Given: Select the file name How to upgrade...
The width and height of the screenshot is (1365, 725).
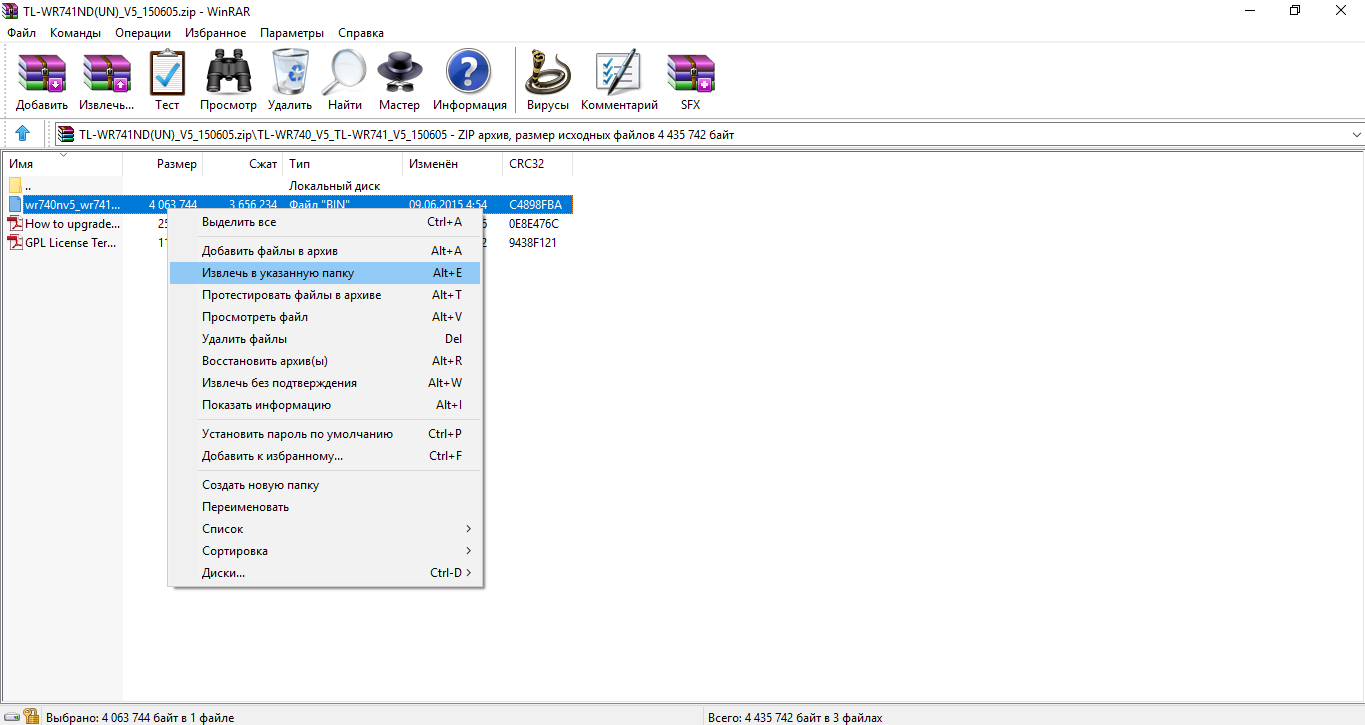Looking at the screenshot, I should click(72, 224).
